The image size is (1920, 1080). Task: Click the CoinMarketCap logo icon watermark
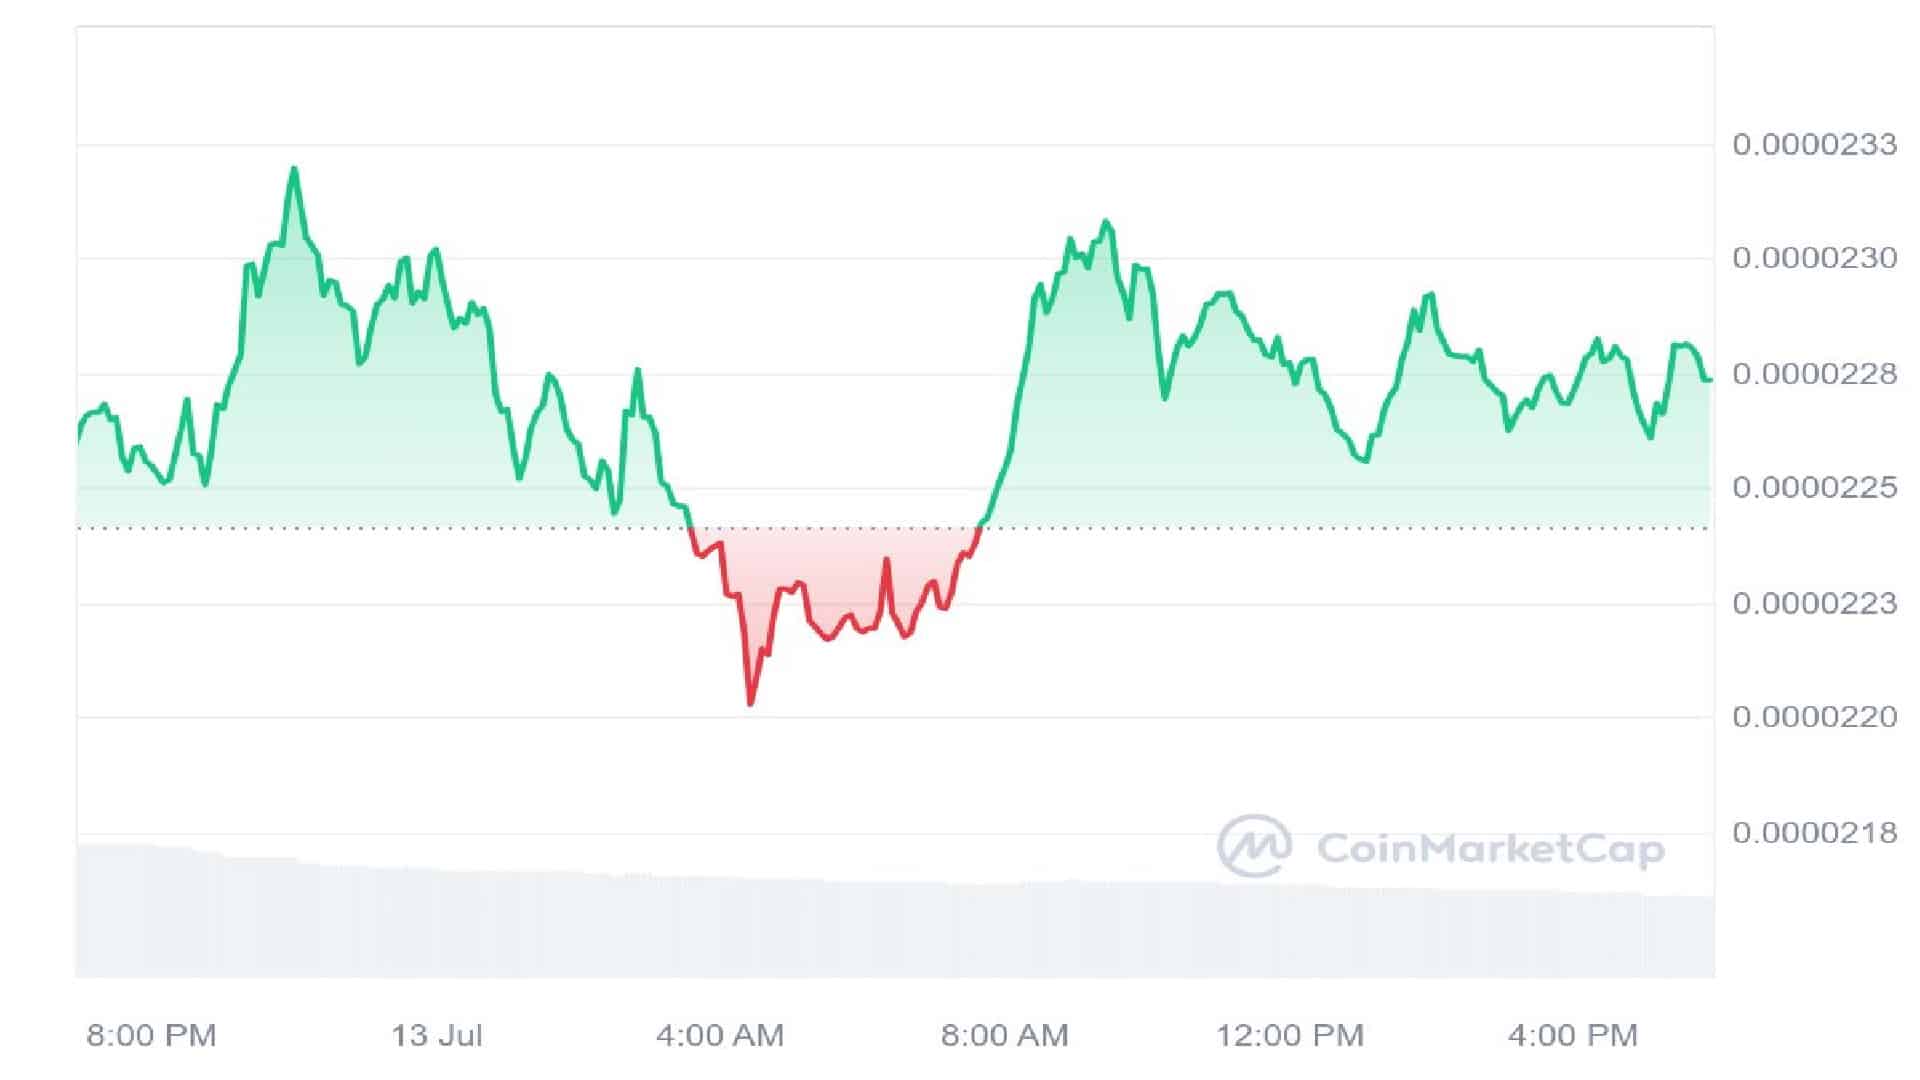pyautogui.click(x=1254, y=846)
